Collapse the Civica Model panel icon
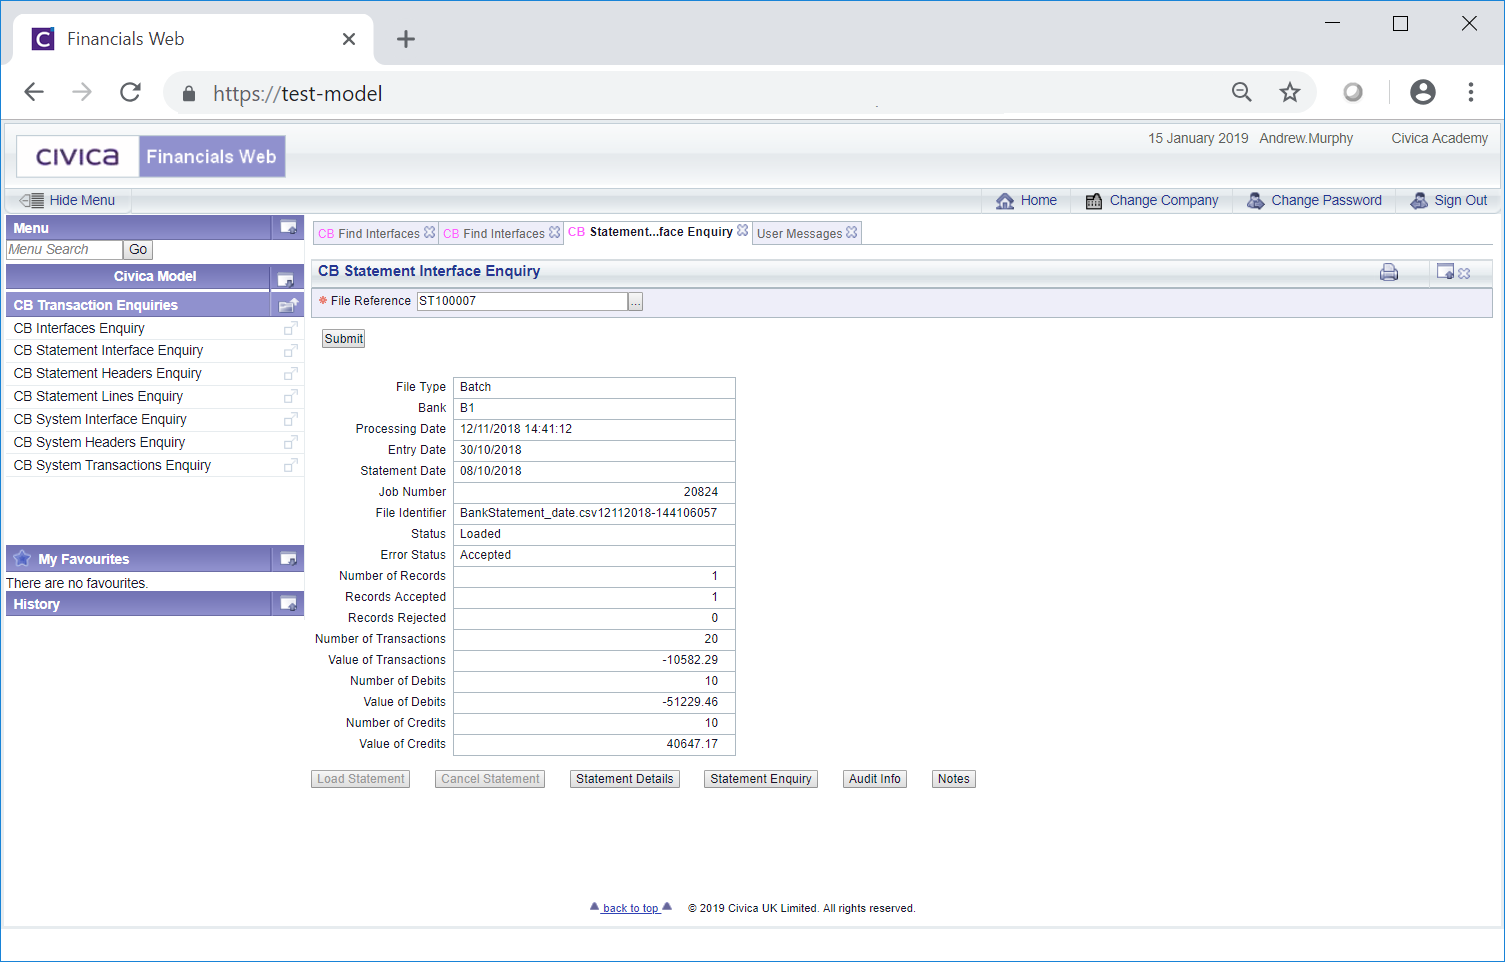The width and height of the screenshot is (1505, 962). pos(285,279)
